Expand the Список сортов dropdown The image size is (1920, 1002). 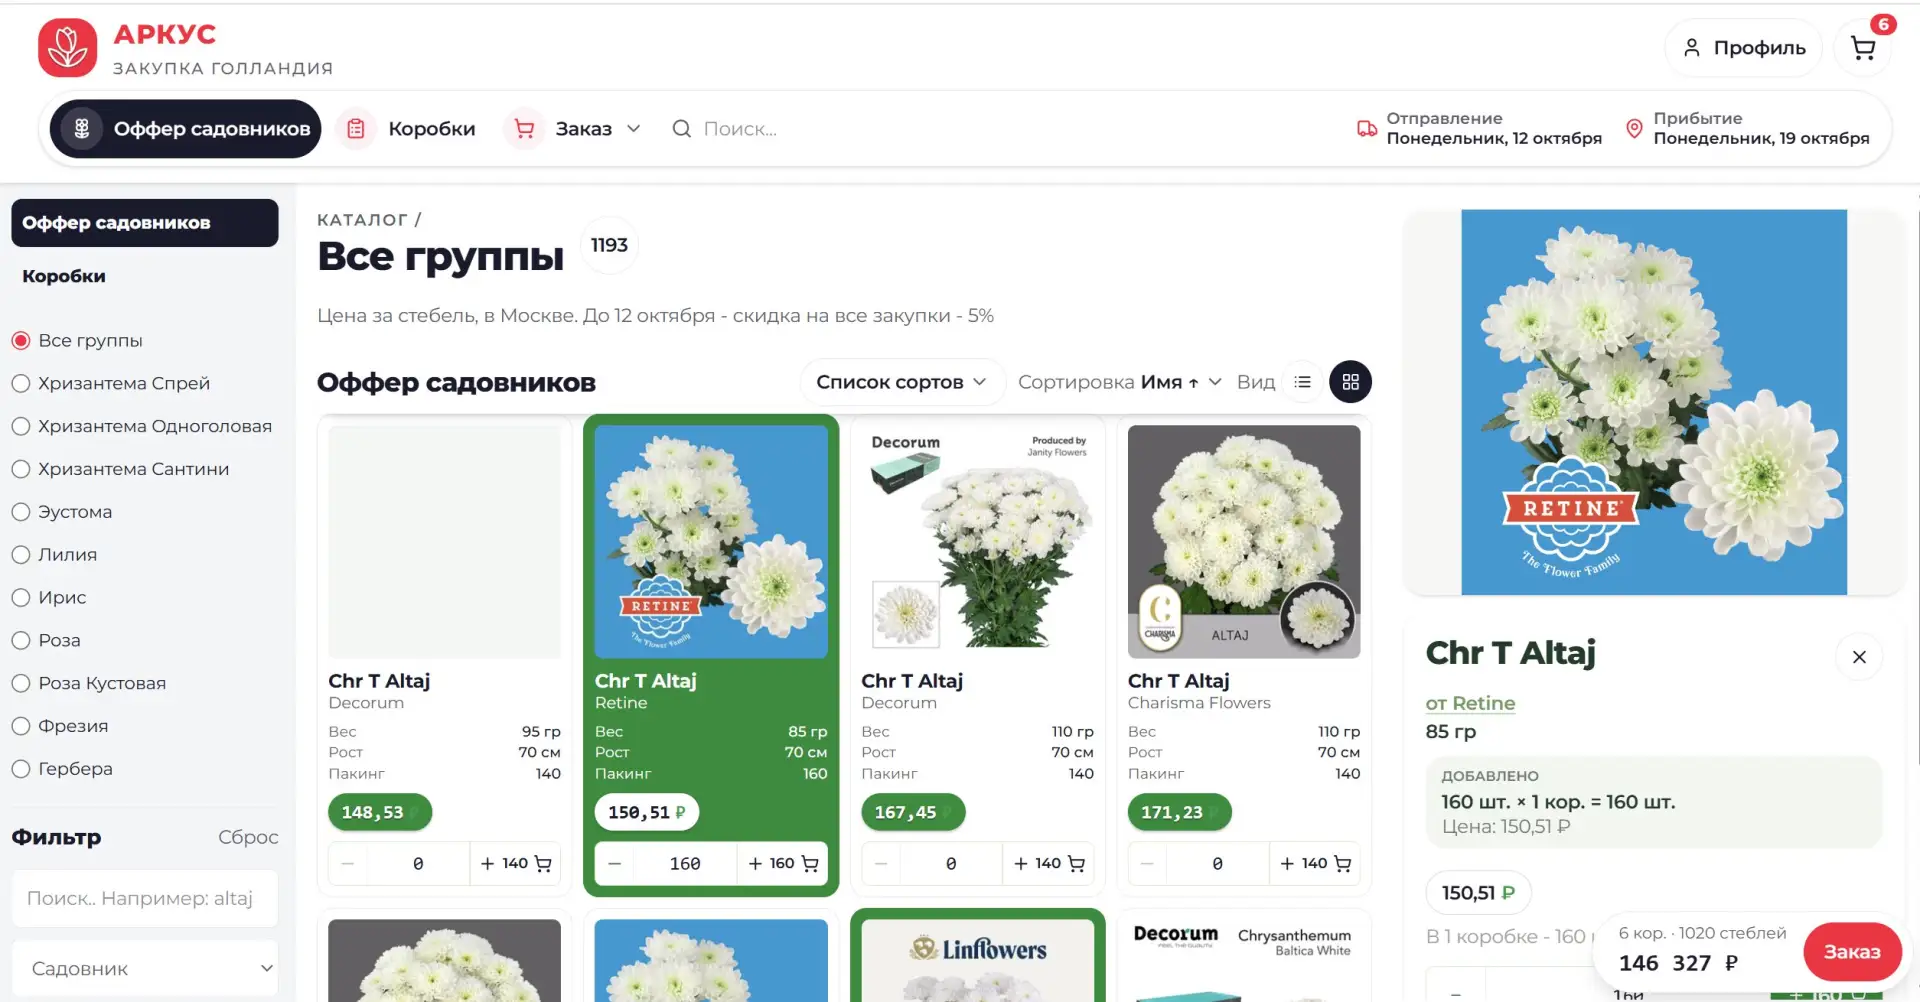pyautogui.click(x=901, y=382)
